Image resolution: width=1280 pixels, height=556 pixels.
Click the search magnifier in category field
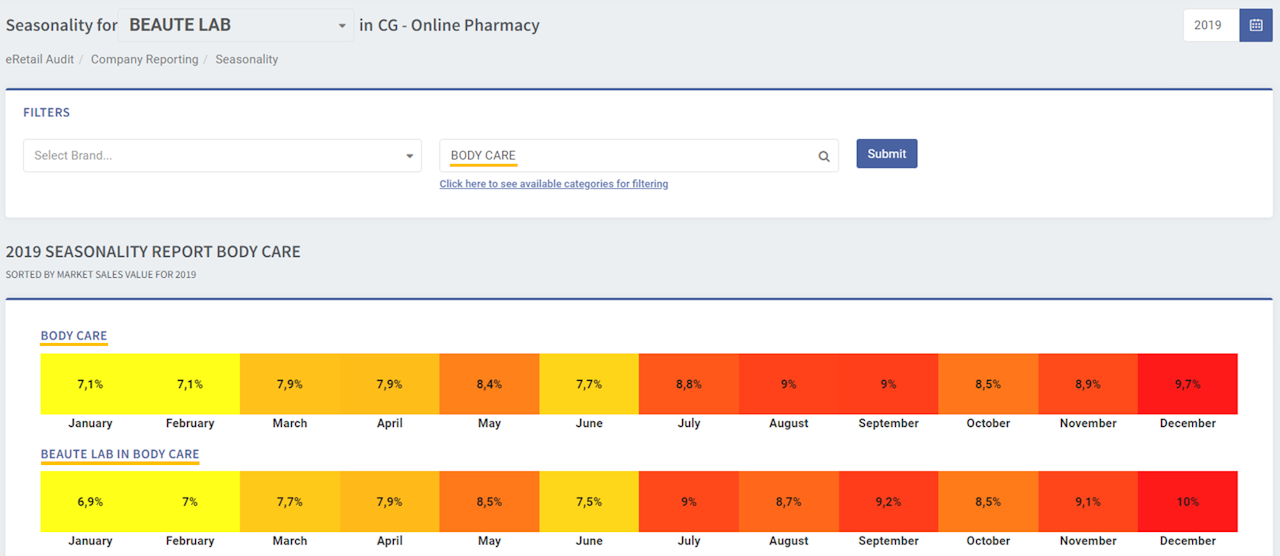[x=824, y=156]
